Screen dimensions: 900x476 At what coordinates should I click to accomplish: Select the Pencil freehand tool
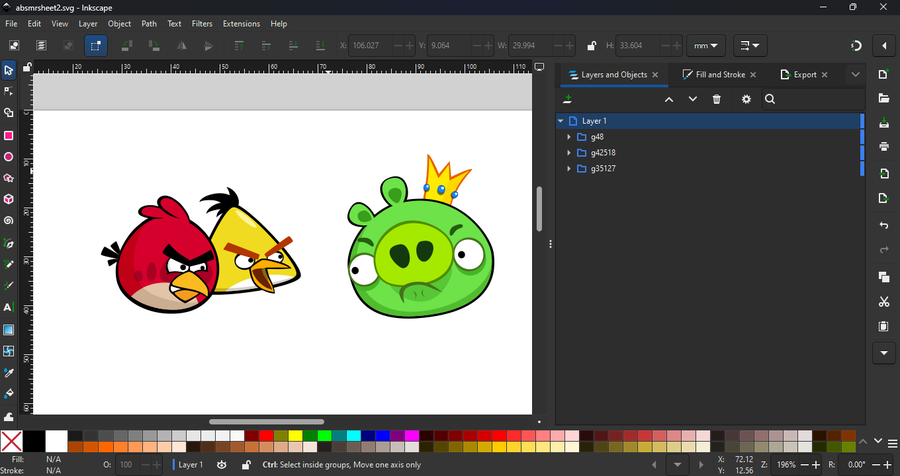click(x=9, y=265)
